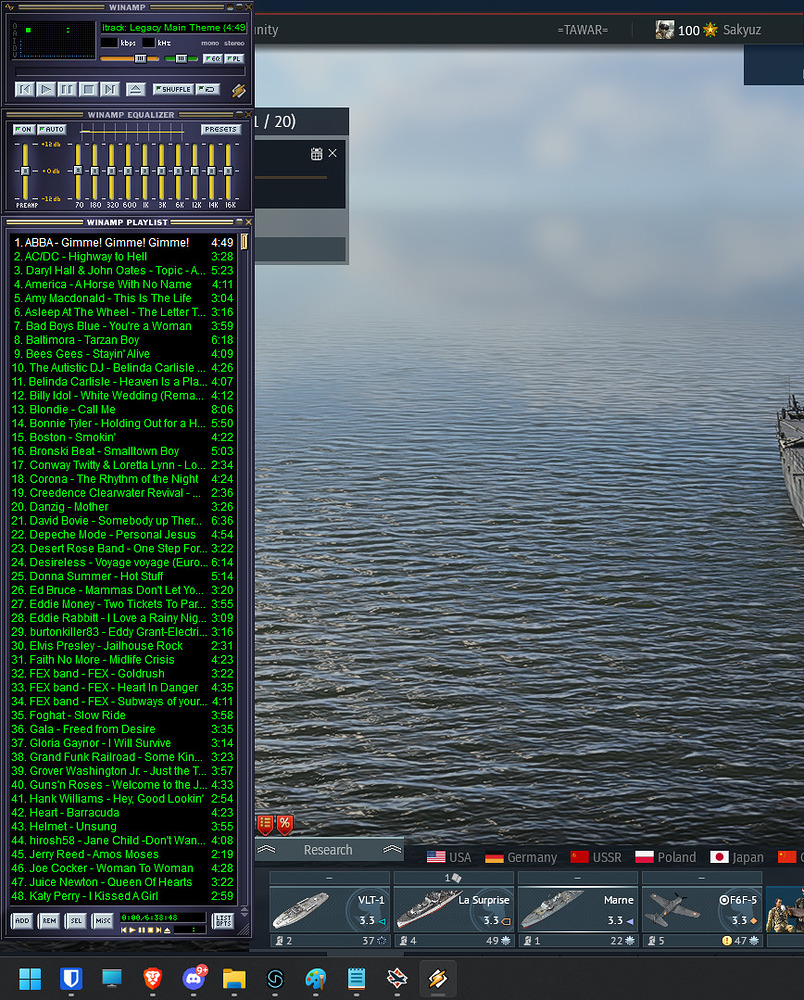
Task: Click the Winamp next track button
Action: pyautogui.click(x=110, y=90)
